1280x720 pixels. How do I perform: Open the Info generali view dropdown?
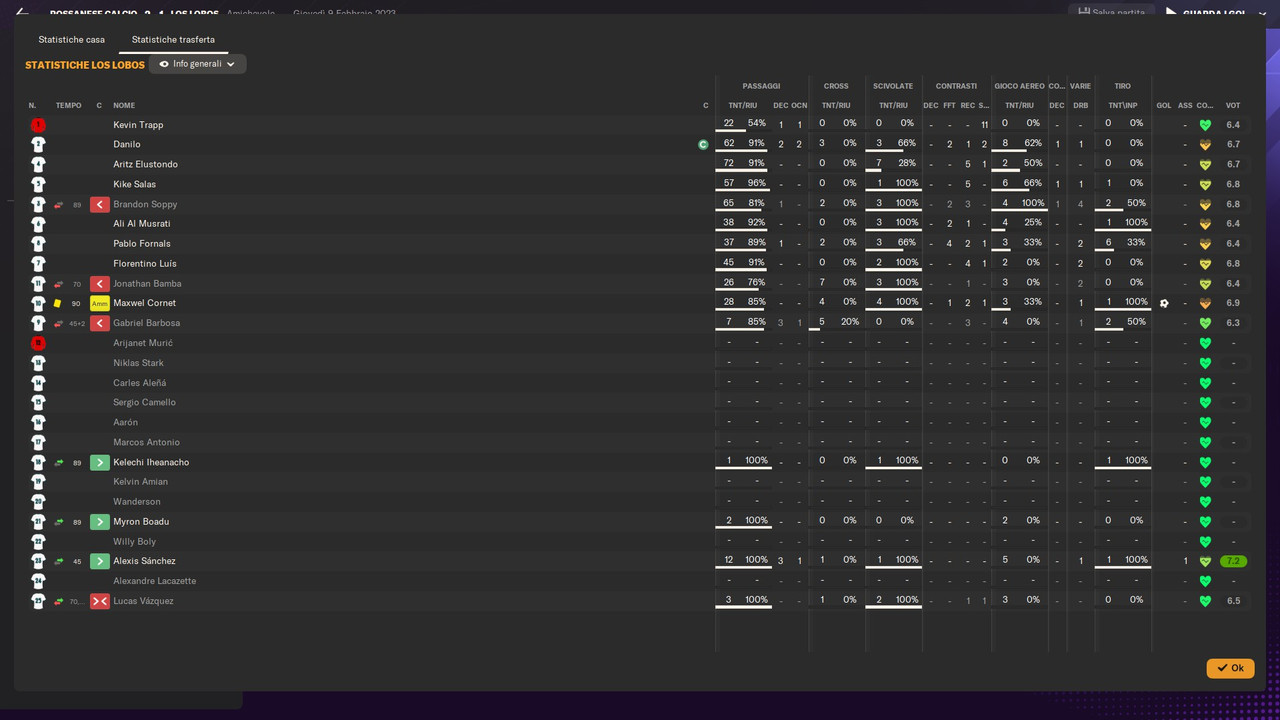(197, 64)
